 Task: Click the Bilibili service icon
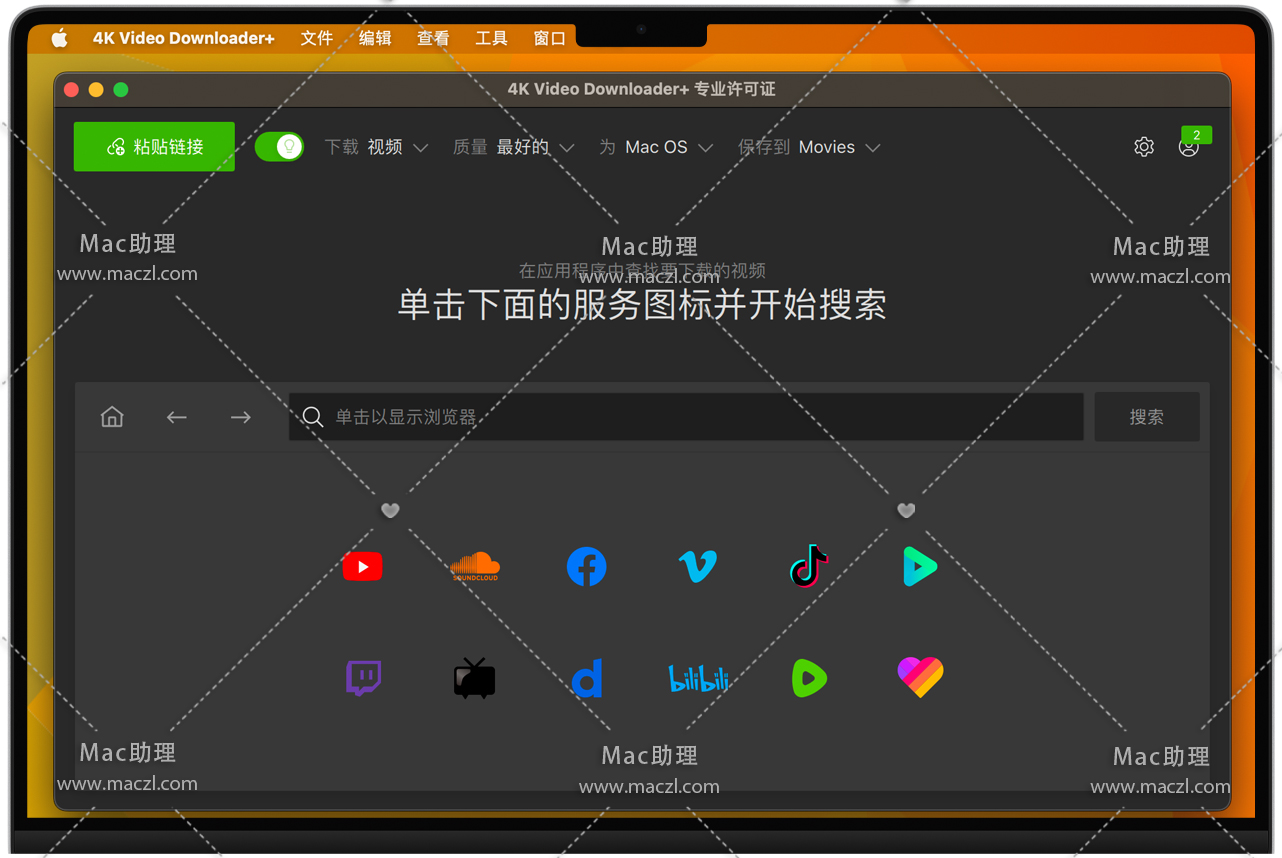pyautogui.click(x=697, y=679)
